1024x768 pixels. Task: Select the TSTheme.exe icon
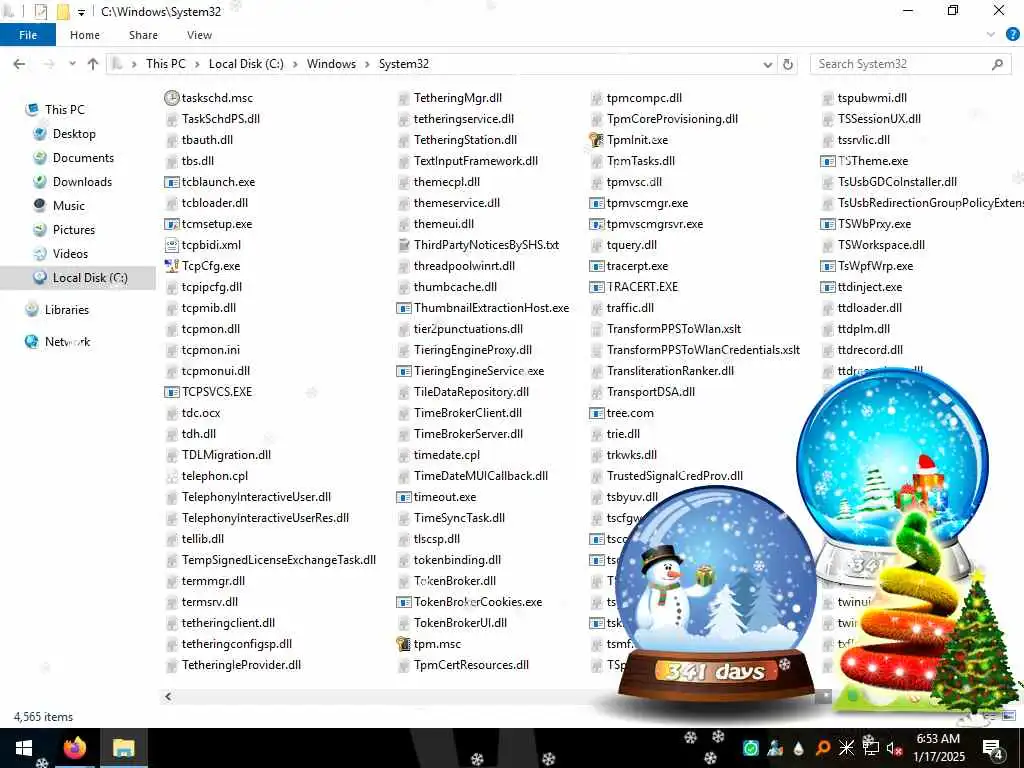tap(827, 161)
